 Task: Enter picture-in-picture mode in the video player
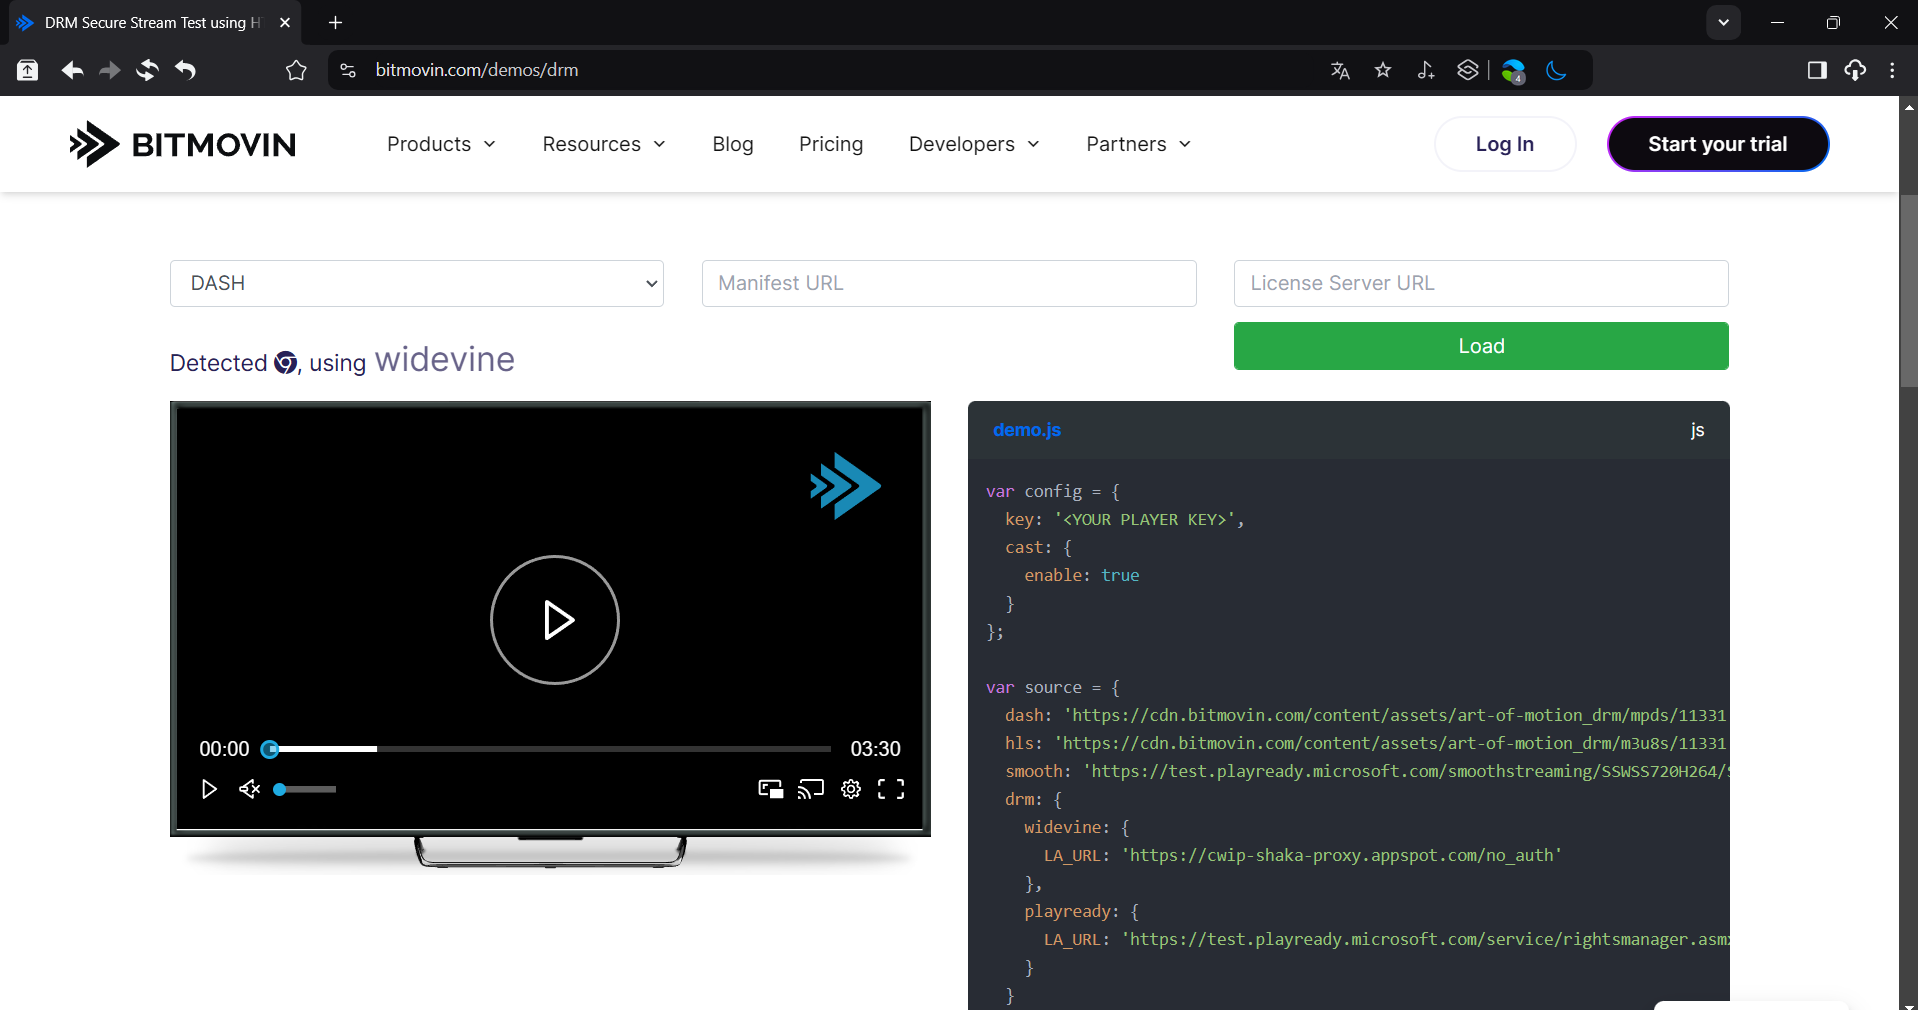770,789
